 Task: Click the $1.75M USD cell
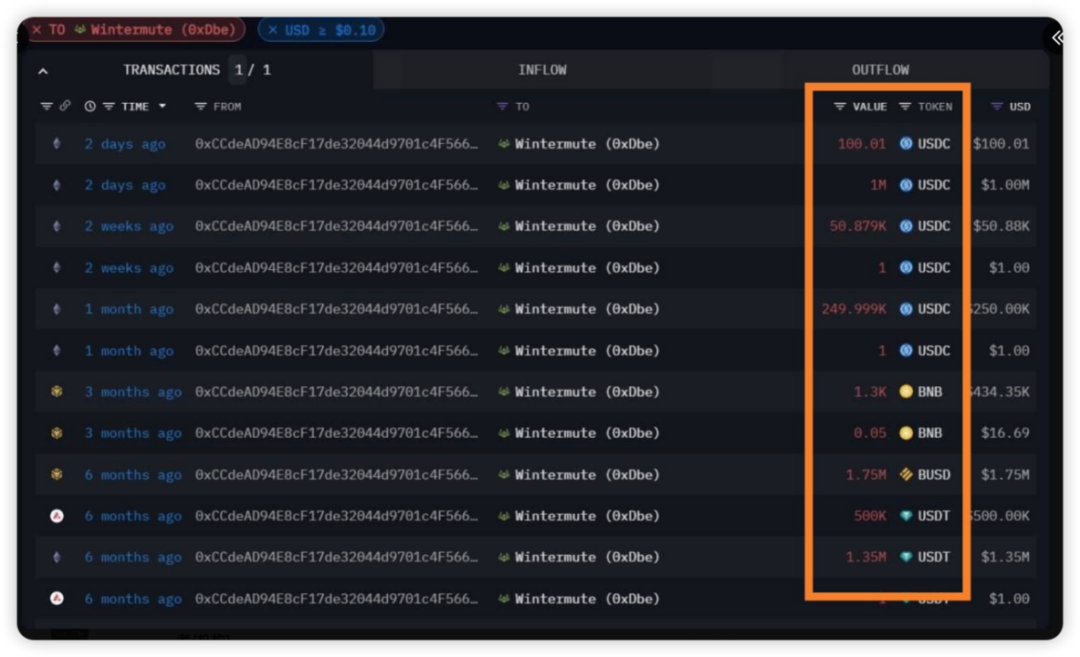(x=1005, y=474)
